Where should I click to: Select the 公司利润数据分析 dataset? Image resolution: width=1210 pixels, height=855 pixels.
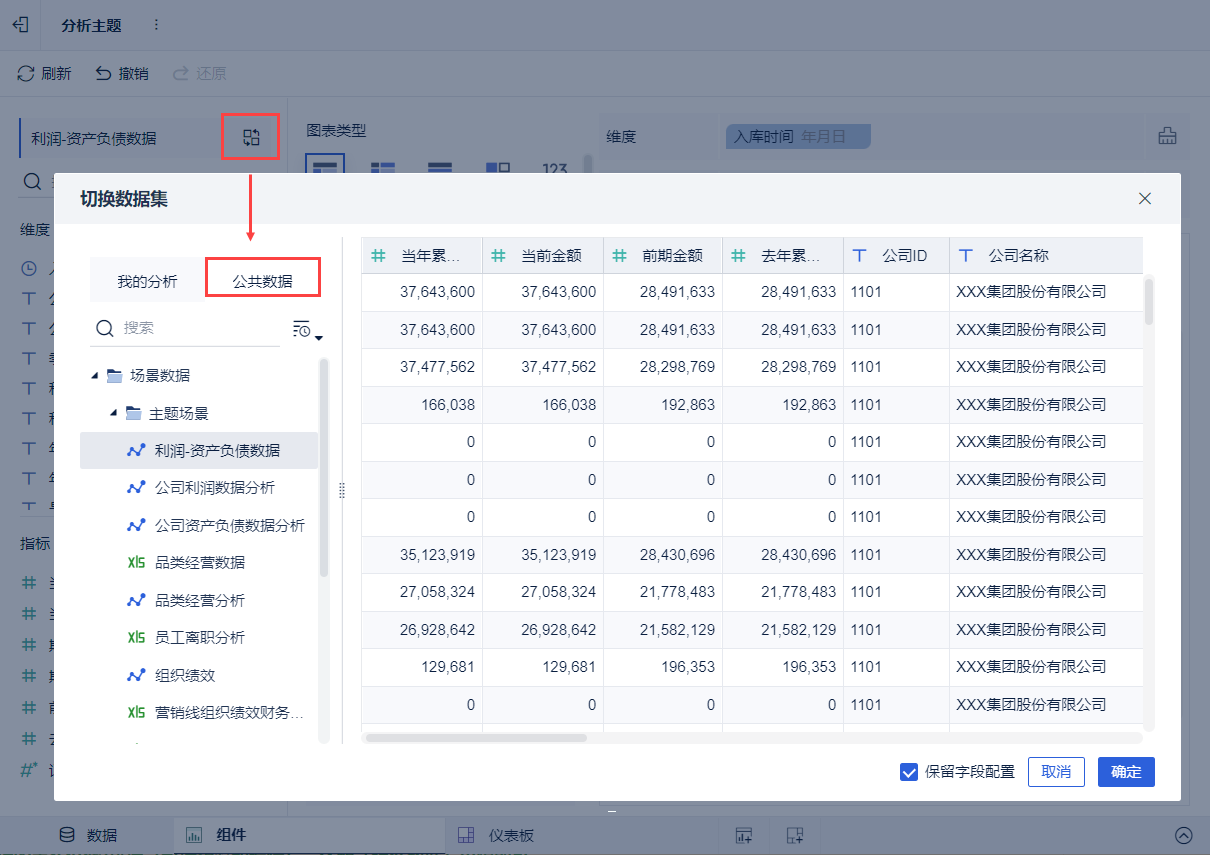199,488
